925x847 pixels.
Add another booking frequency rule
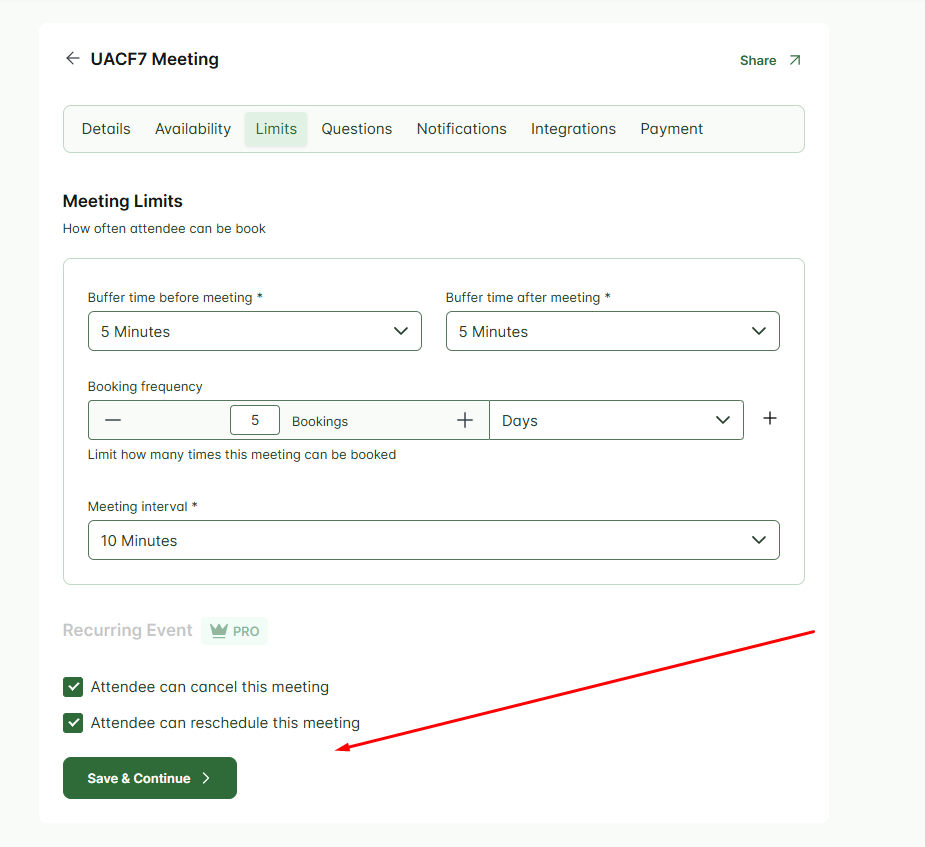pyautogui.click(x=770, y=418)
